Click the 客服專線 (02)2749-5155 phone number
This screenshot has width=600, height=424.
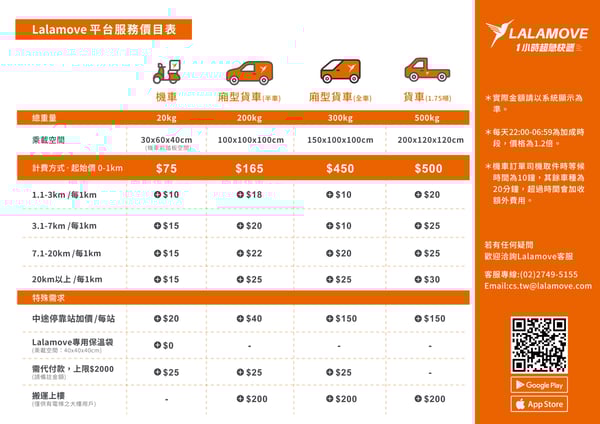click(x=531, y=274)
